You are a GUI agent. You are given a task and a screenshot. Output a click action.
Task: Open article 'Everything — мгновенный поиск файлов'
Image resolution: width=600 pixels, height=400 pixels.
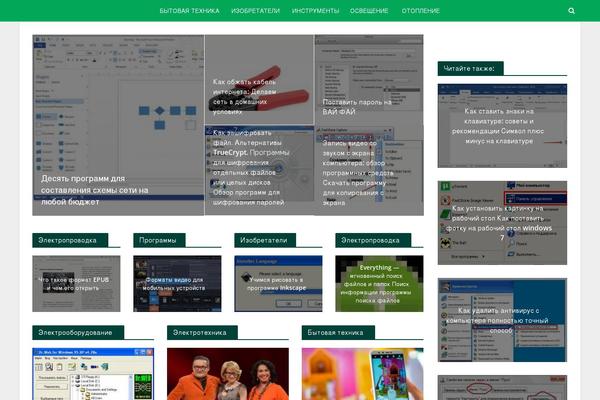tap(379, 284)
